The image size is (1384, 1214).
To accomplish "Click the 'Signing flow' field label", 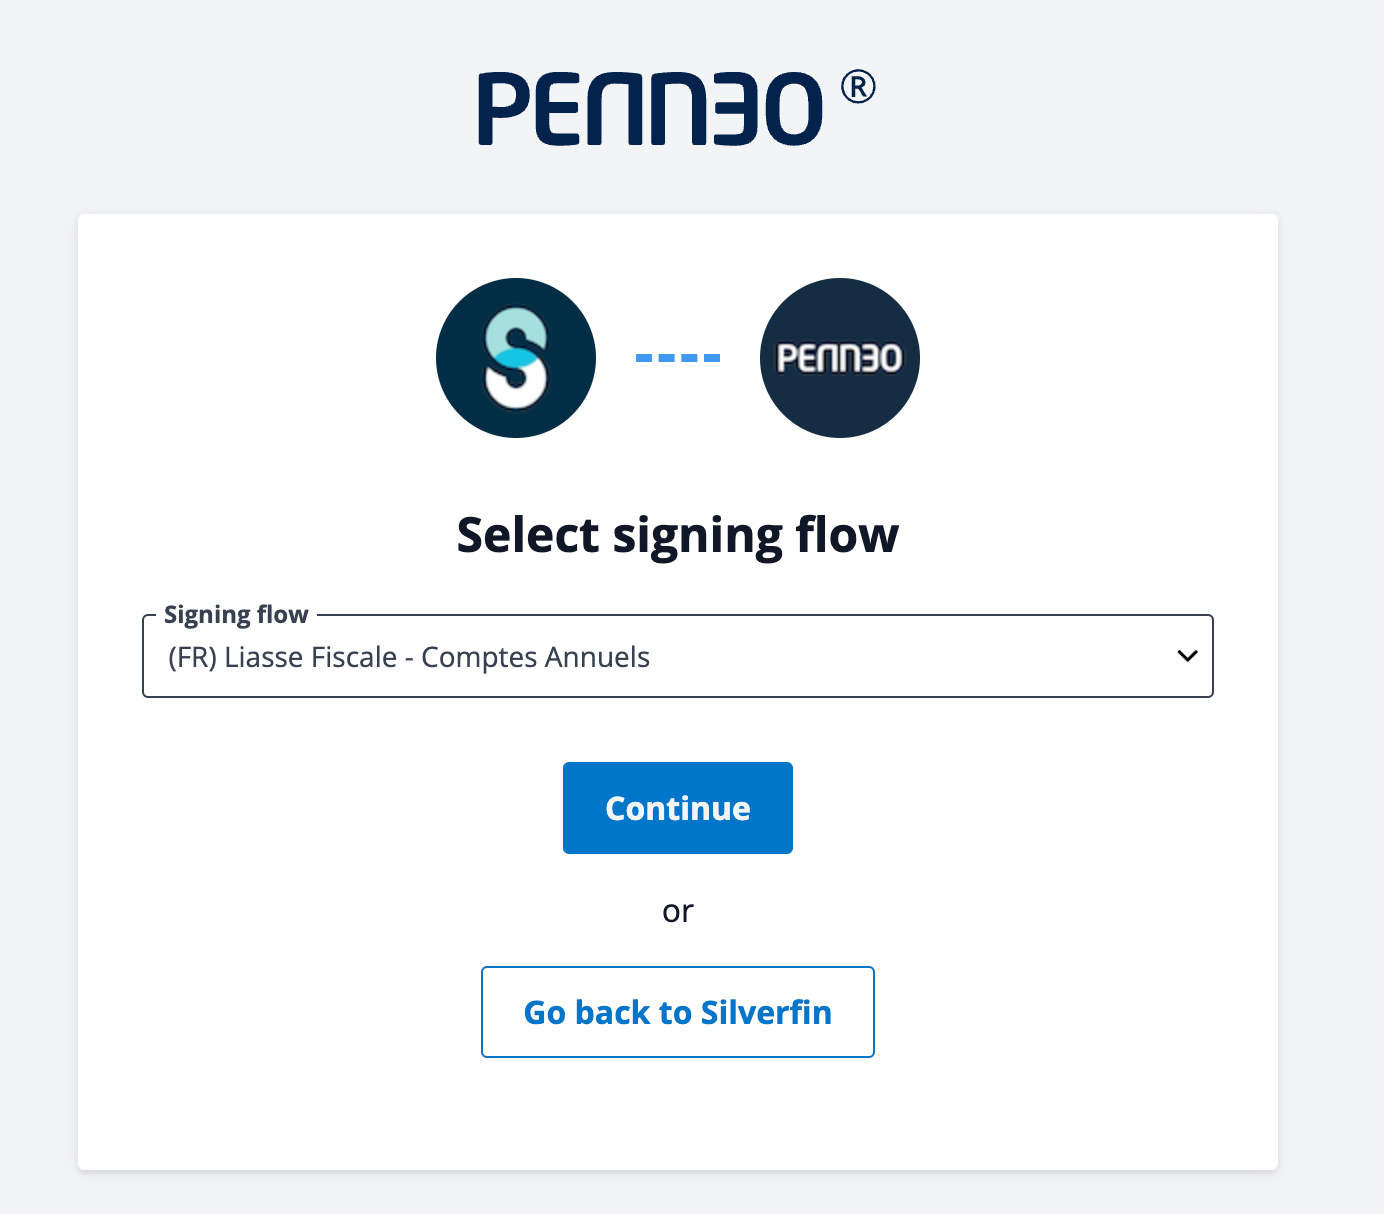I will point(236,614).
